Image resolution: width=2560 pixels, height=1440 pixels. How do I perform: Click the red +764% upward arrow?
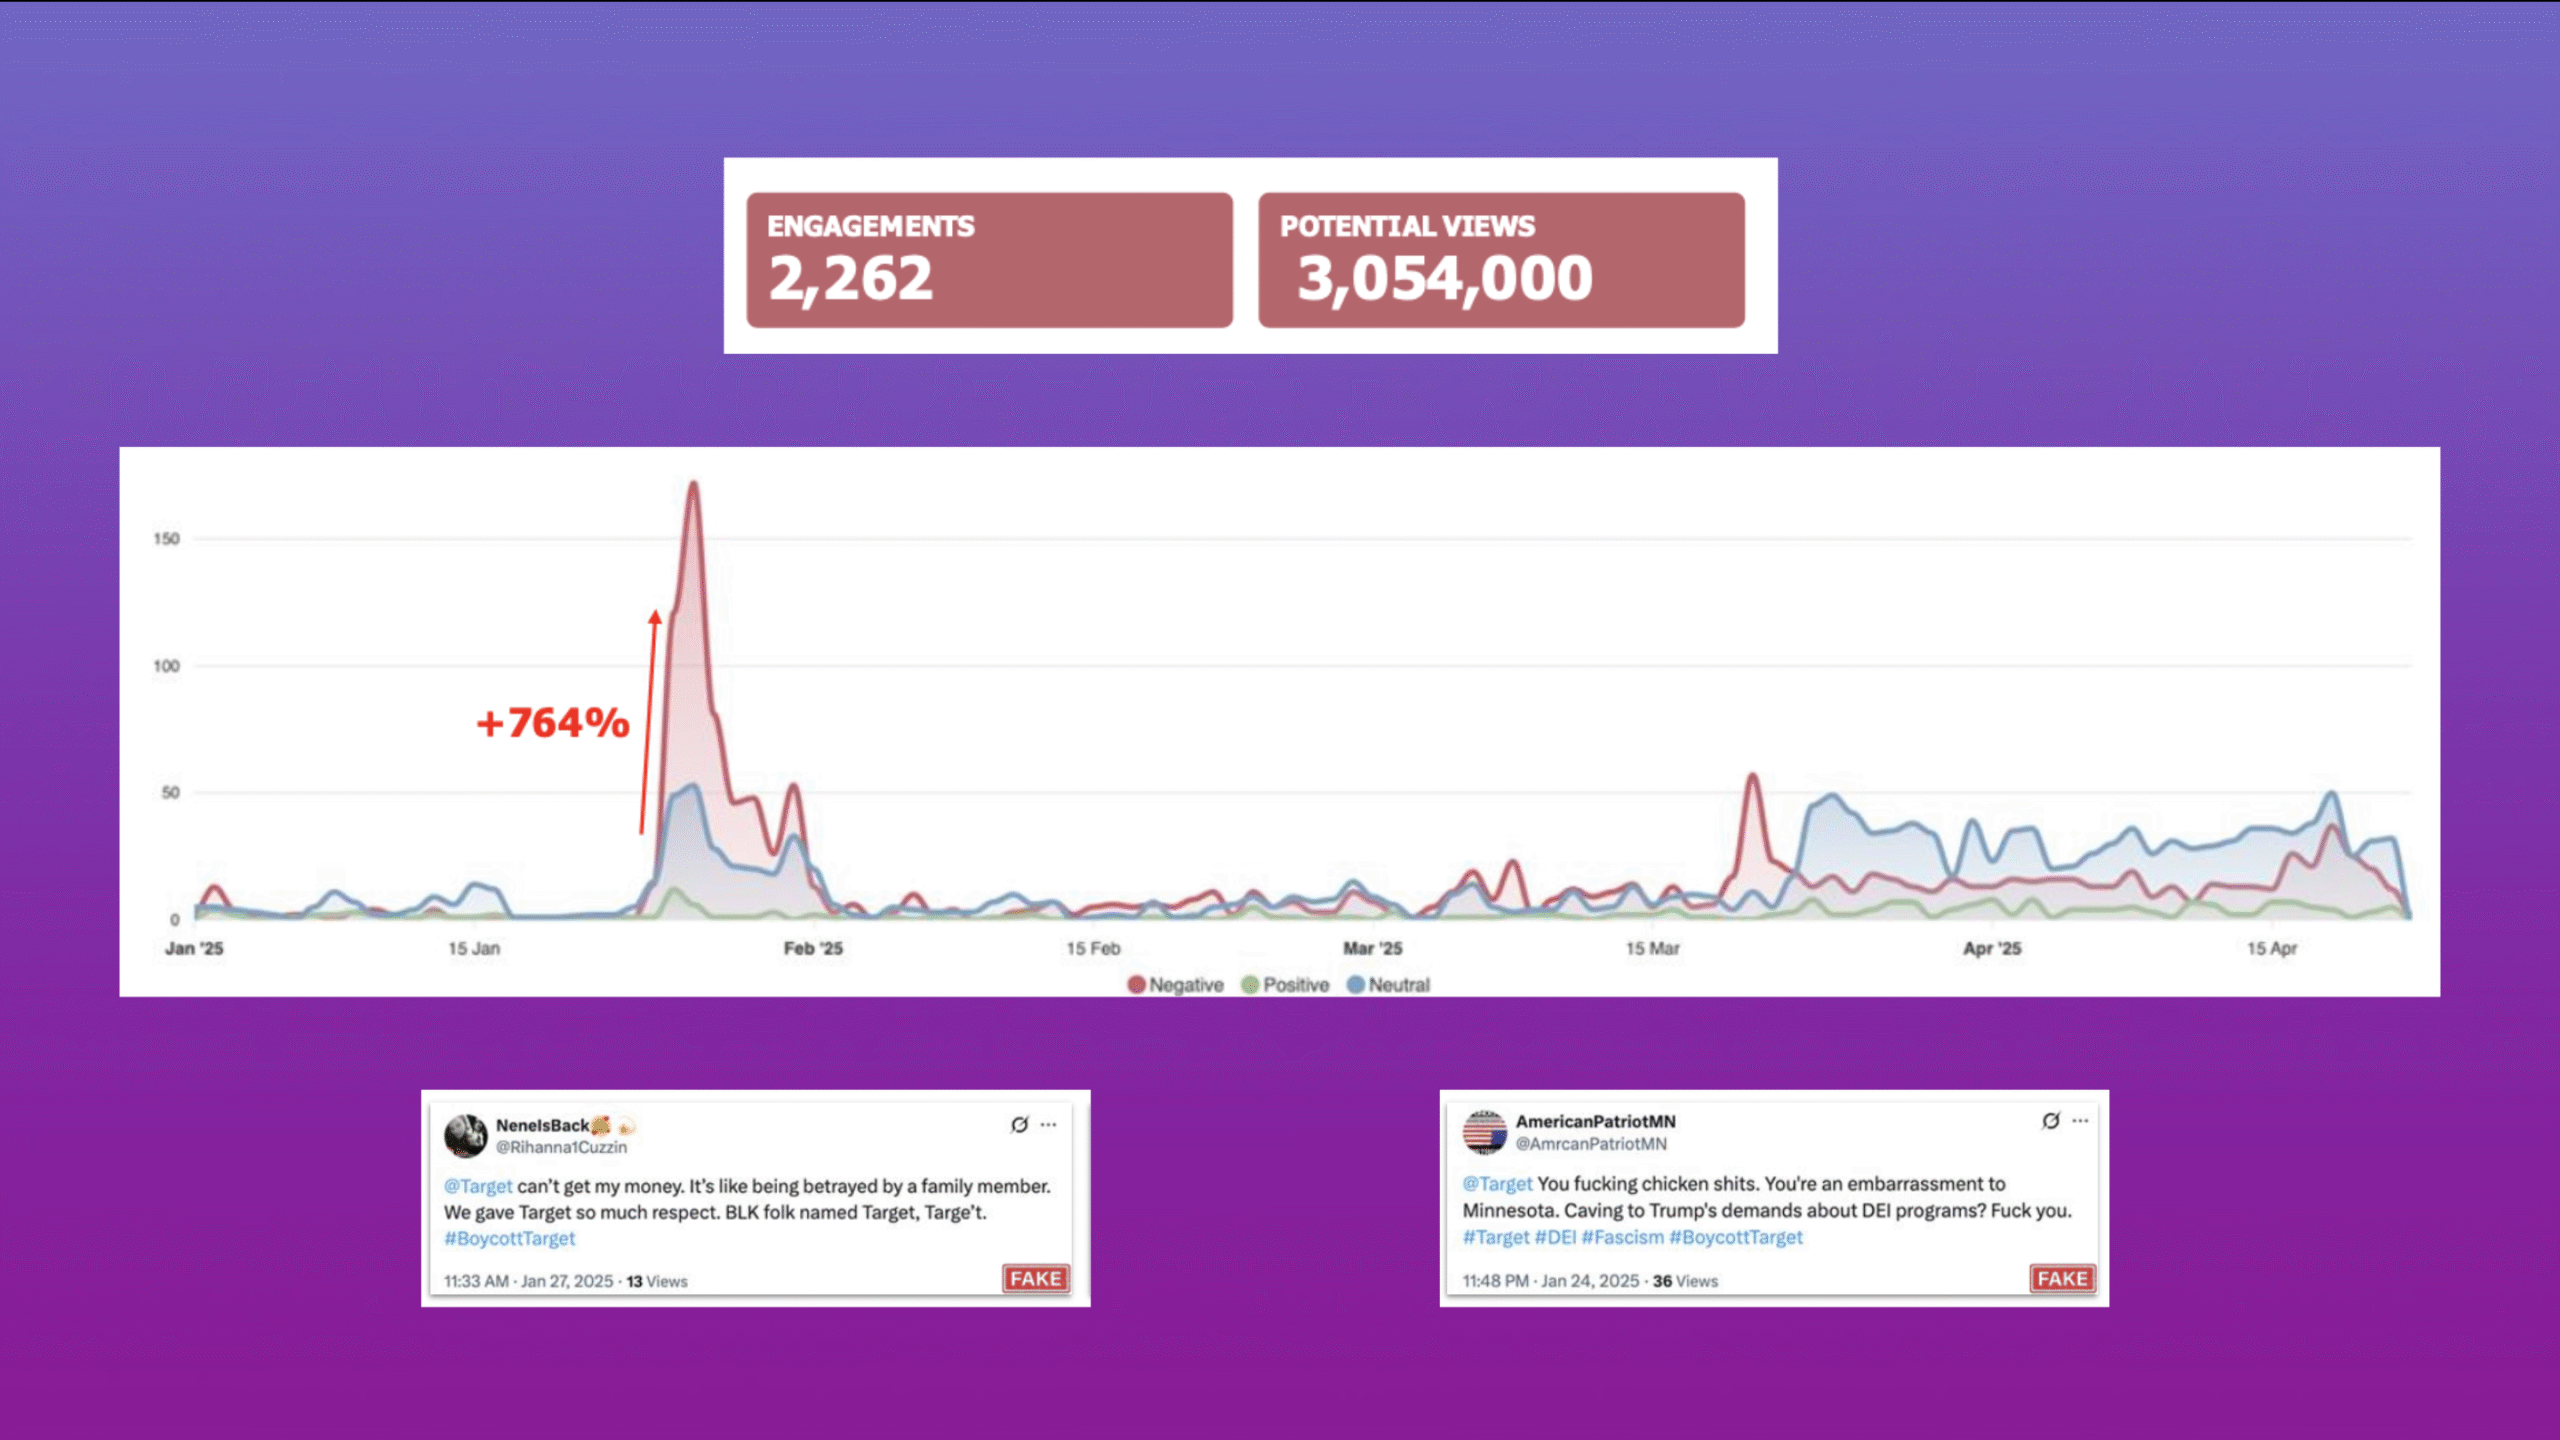(x=649, y=721)
